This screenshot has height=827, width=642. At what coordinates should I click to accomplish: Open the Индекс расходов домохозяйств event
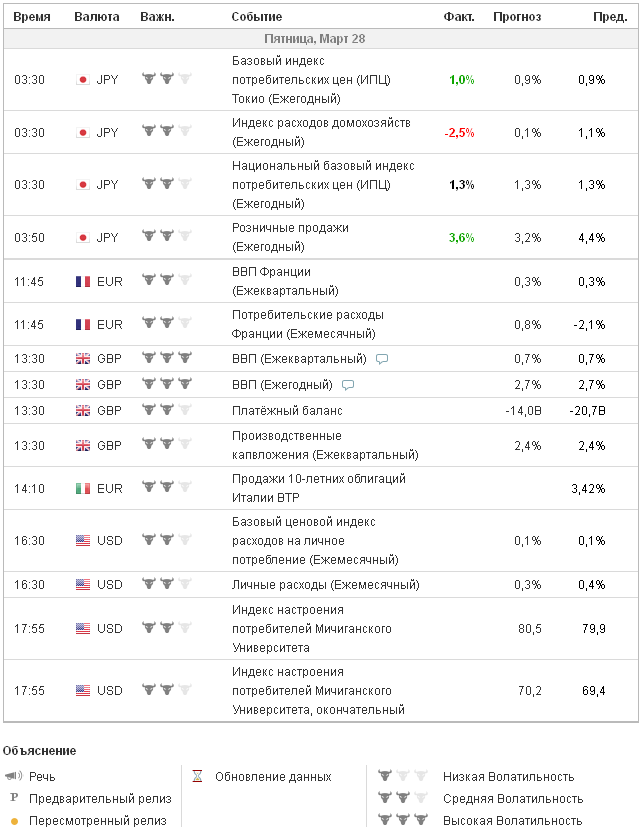(320, 132)
